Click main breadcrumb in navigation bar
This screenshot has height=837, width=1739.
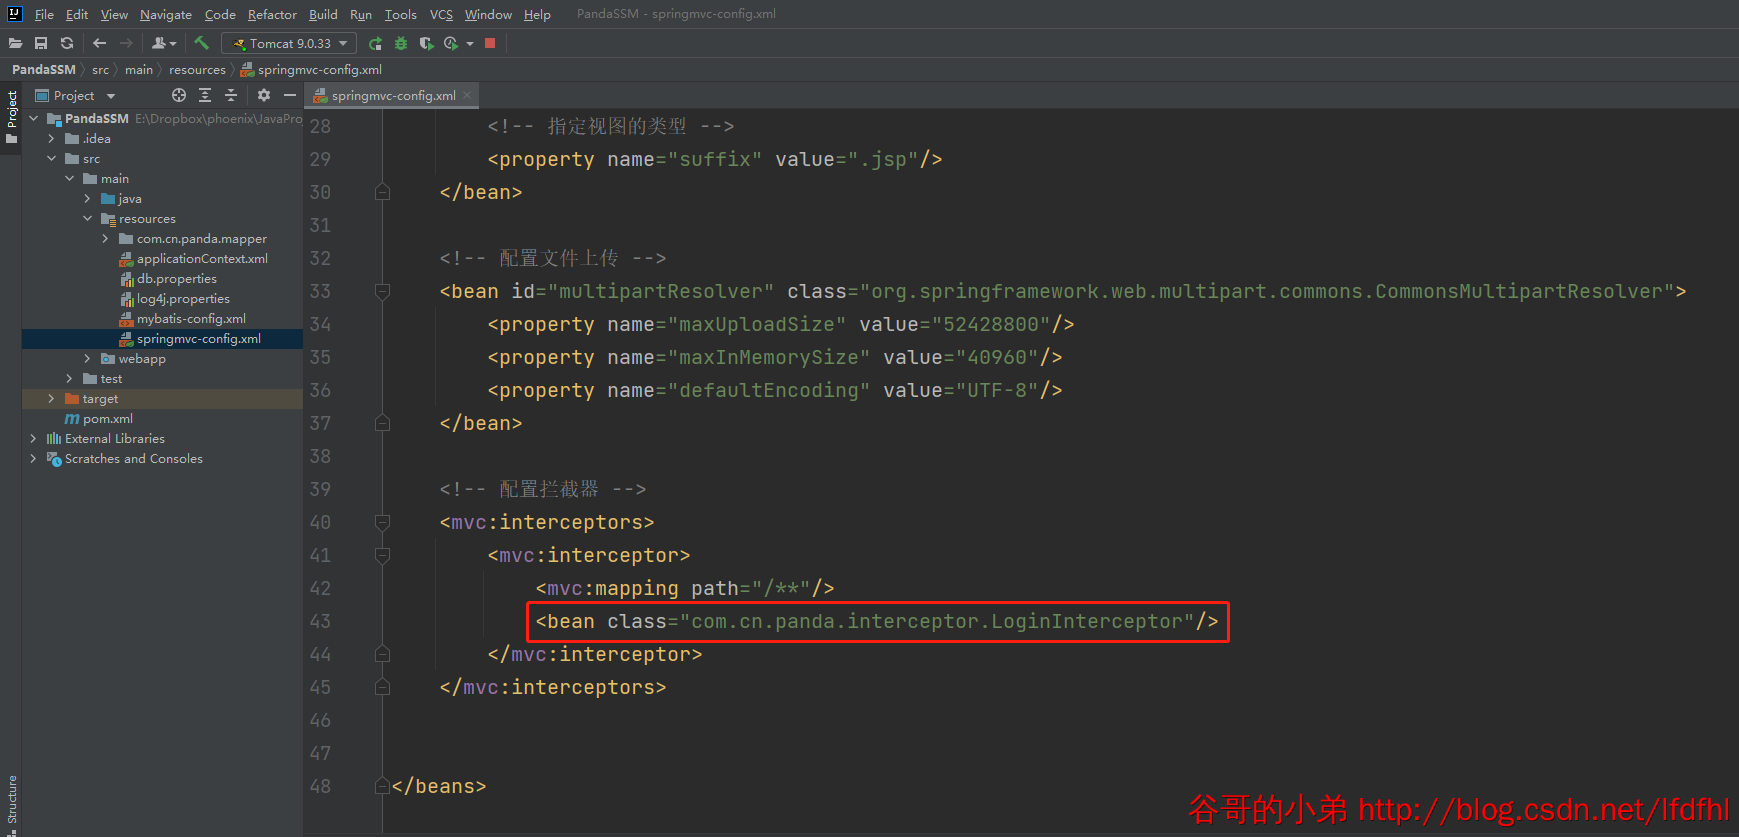[x=139, y=70]
